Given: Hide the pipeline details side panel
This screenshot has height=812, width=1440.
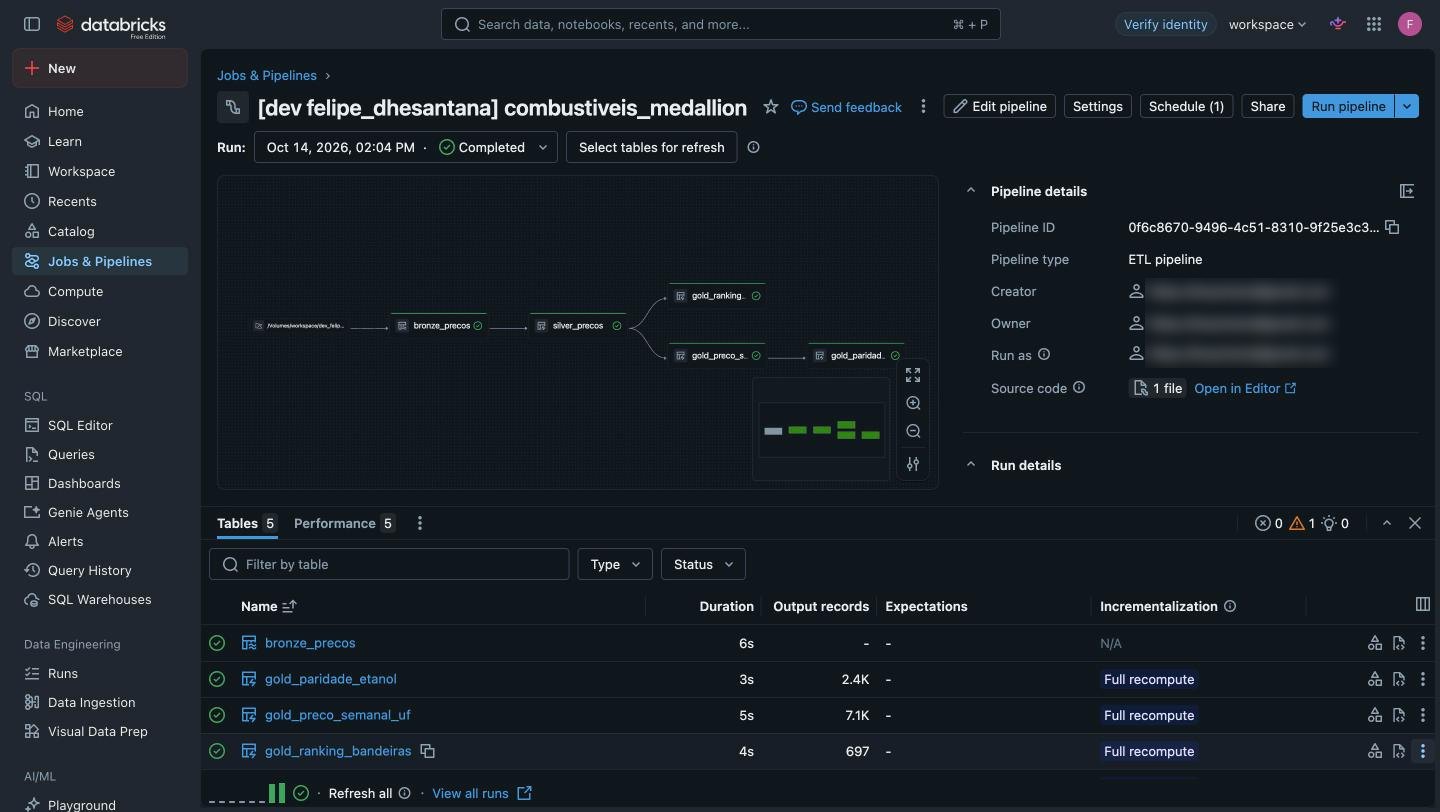Looking at the screenshot, I should [x=1407, y=191].
